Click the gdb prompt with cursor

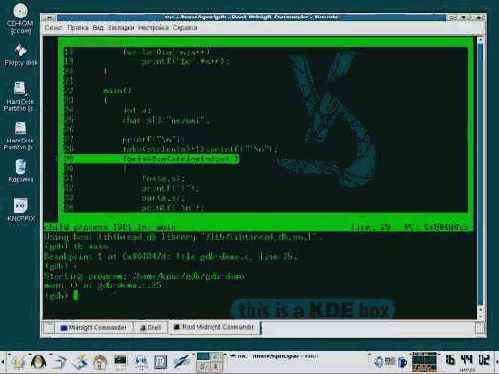62,295
